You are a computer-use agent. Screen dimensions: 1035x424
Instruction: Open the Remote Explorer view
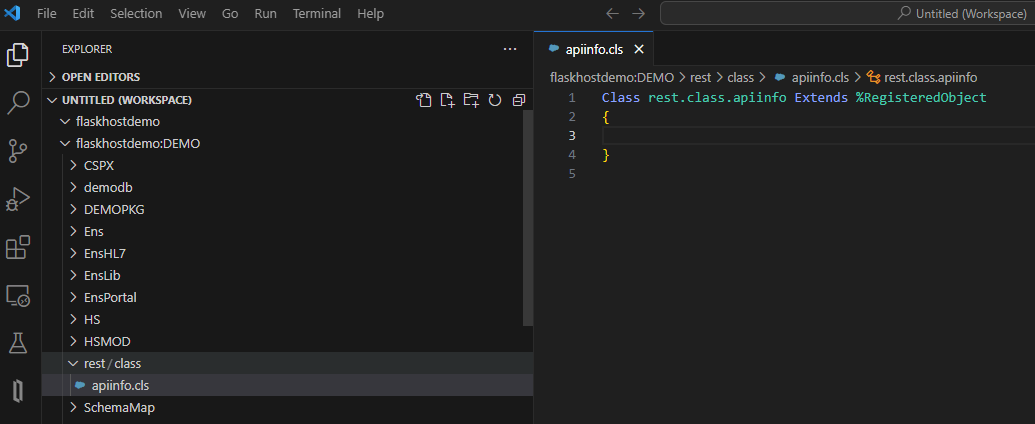(x=18, y=295)
